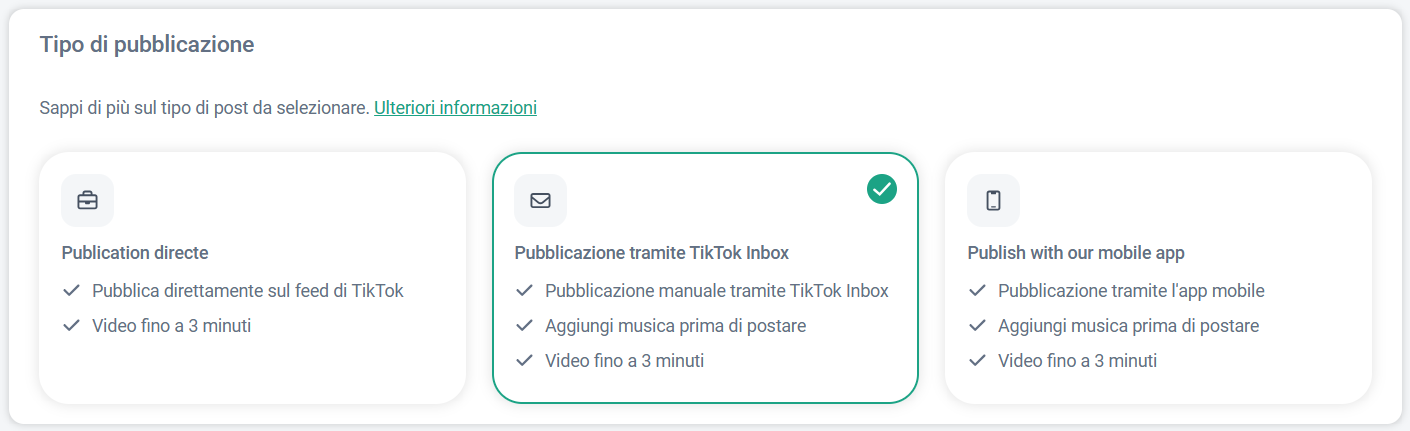Click 'Video fino a 3 minuti' in Inbox card

click(x=624, y=361)
